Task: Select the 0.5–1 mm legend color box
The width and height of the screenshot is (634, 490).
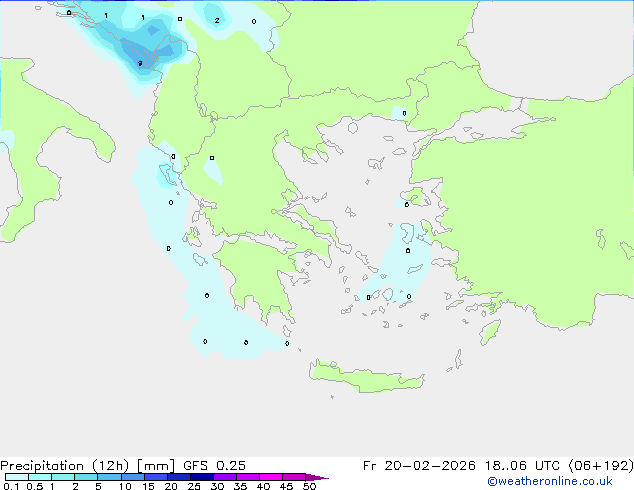Action: (x=40, y=477)
